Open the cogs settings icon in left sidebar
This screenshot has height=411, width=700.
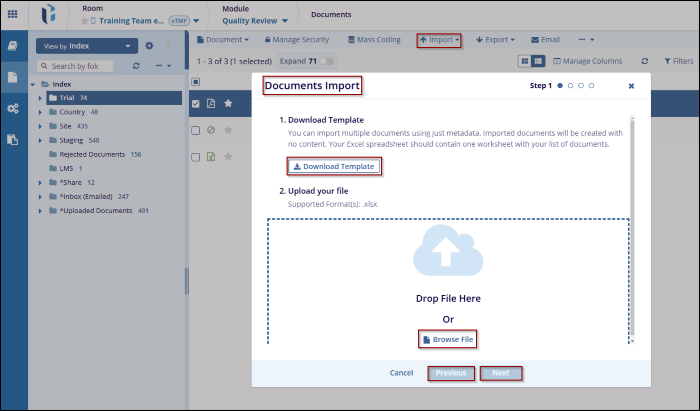[x=13, y=108]
